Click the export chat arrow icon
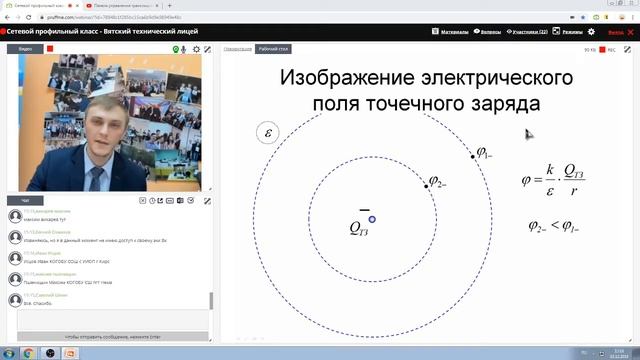Screen dimensions: 640x360 [160, 200]
